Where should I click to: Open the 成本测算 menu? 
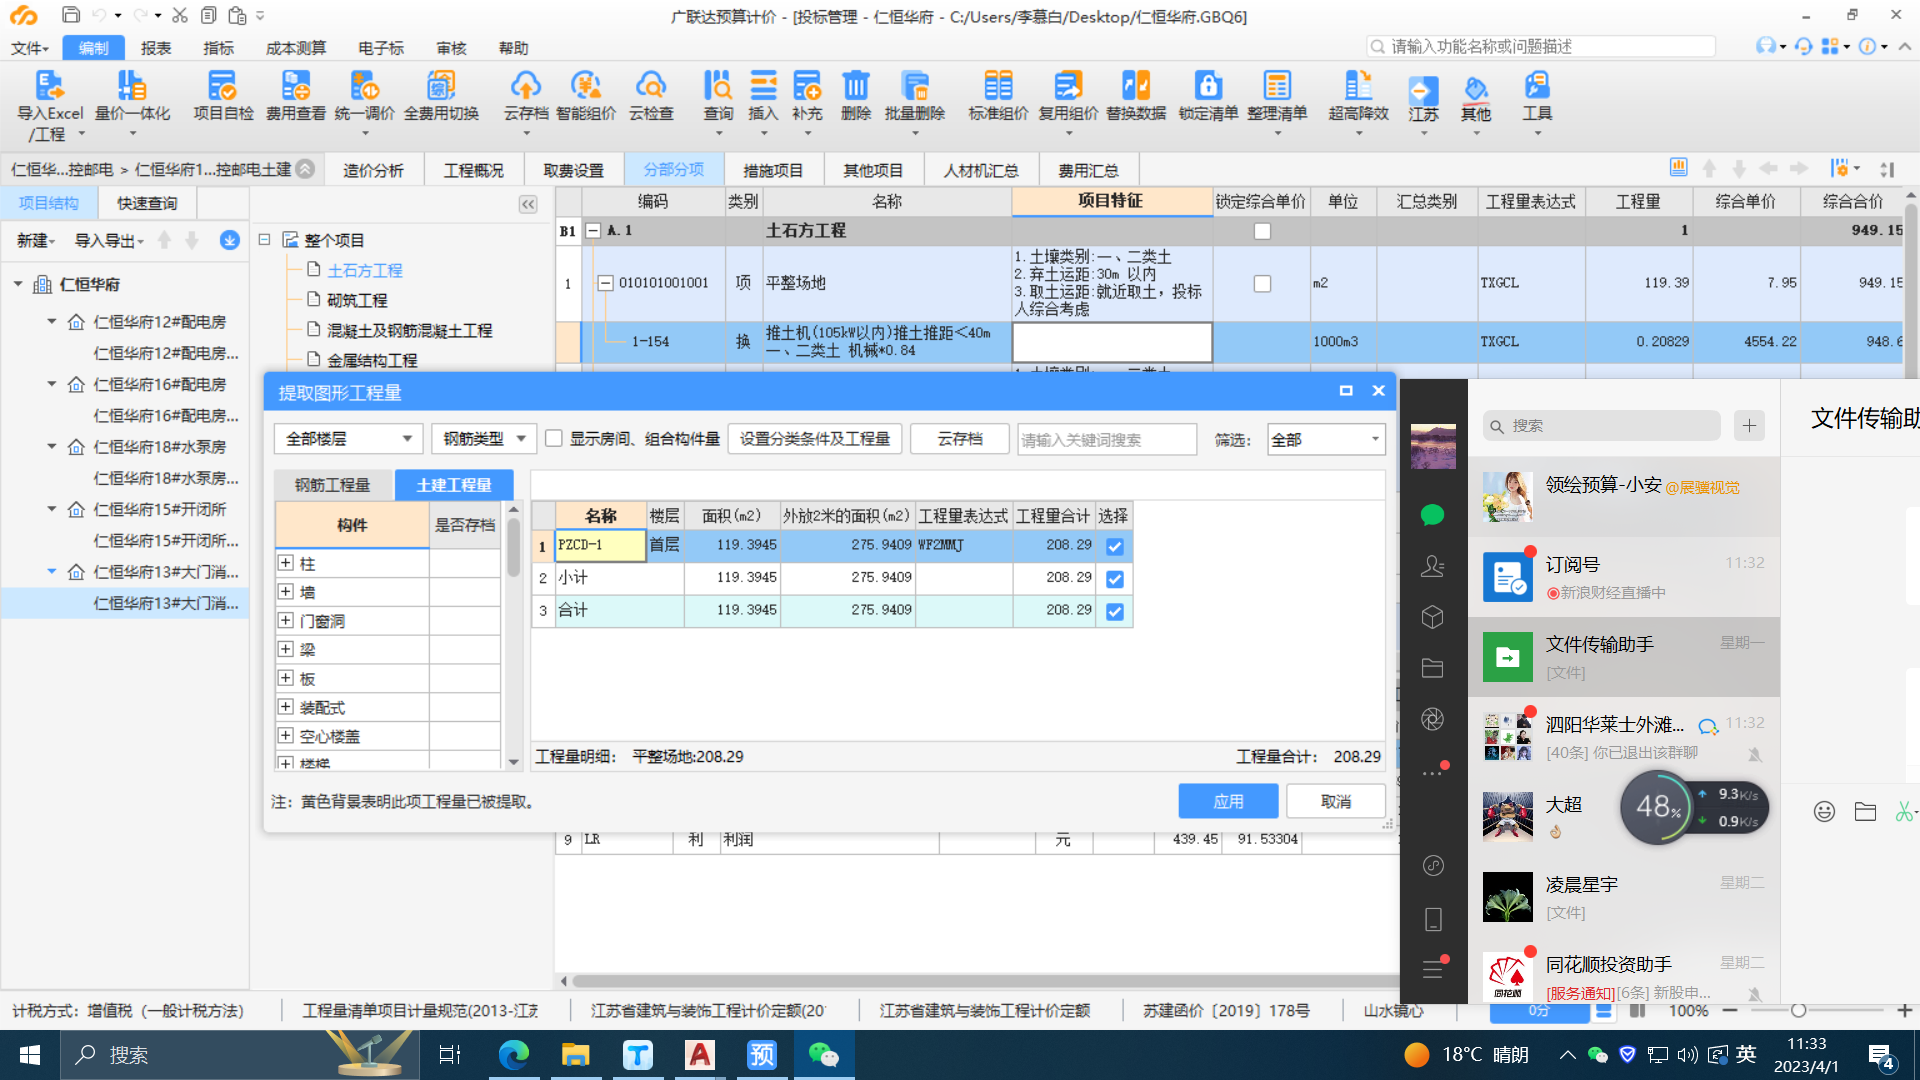point(296,48)
